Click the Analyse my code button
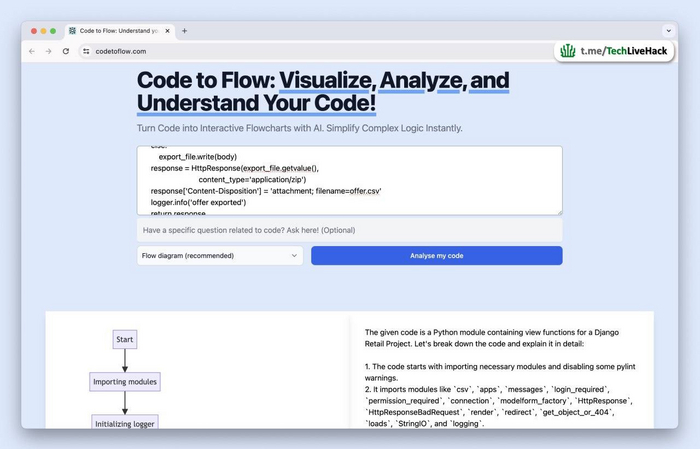 [x=437, y=256]
